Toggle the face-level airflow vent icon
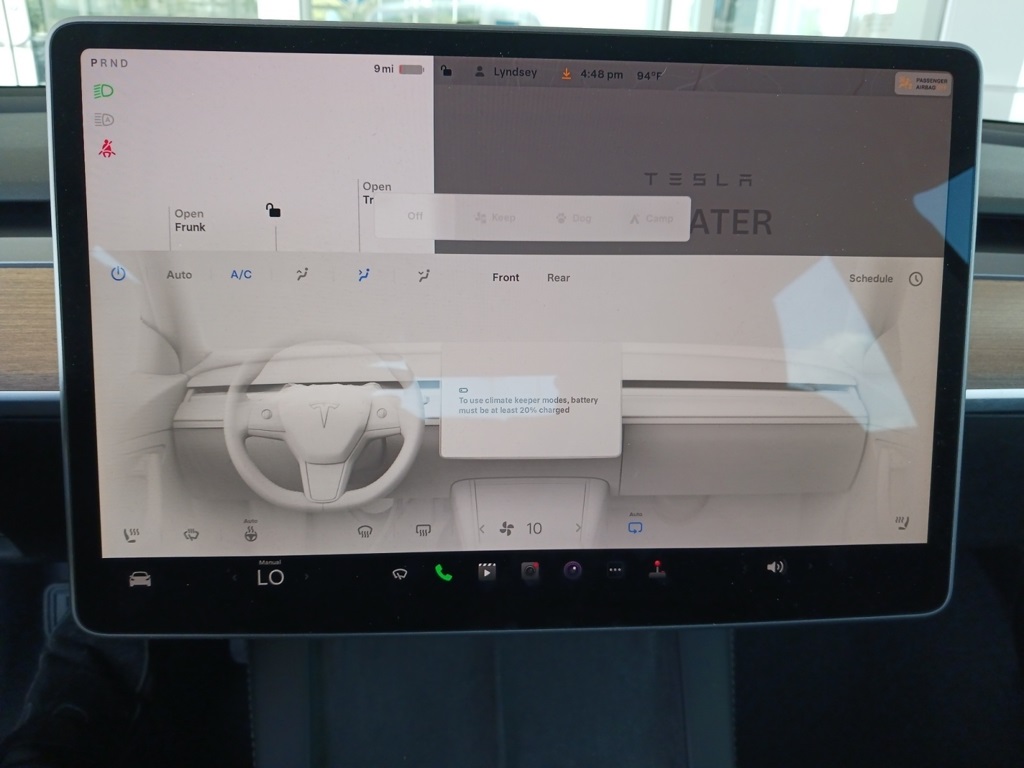 pos(364,276)
